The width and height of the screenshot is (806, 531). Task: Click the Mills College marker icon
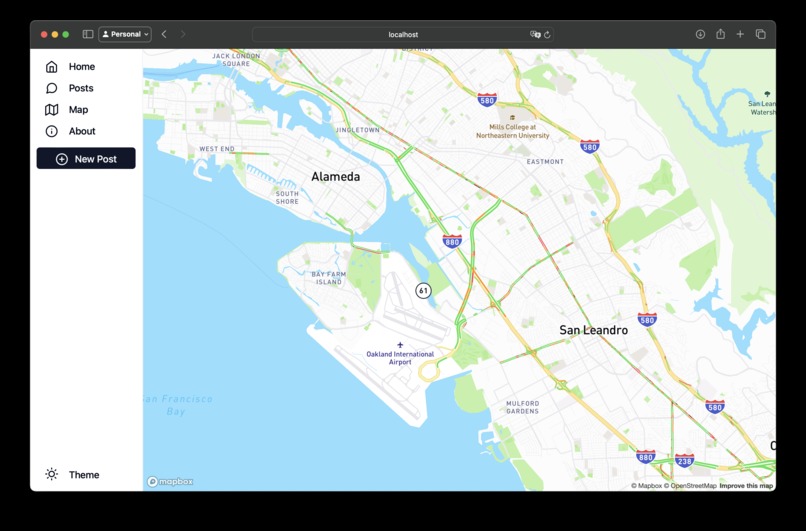[x=512, y=118]
